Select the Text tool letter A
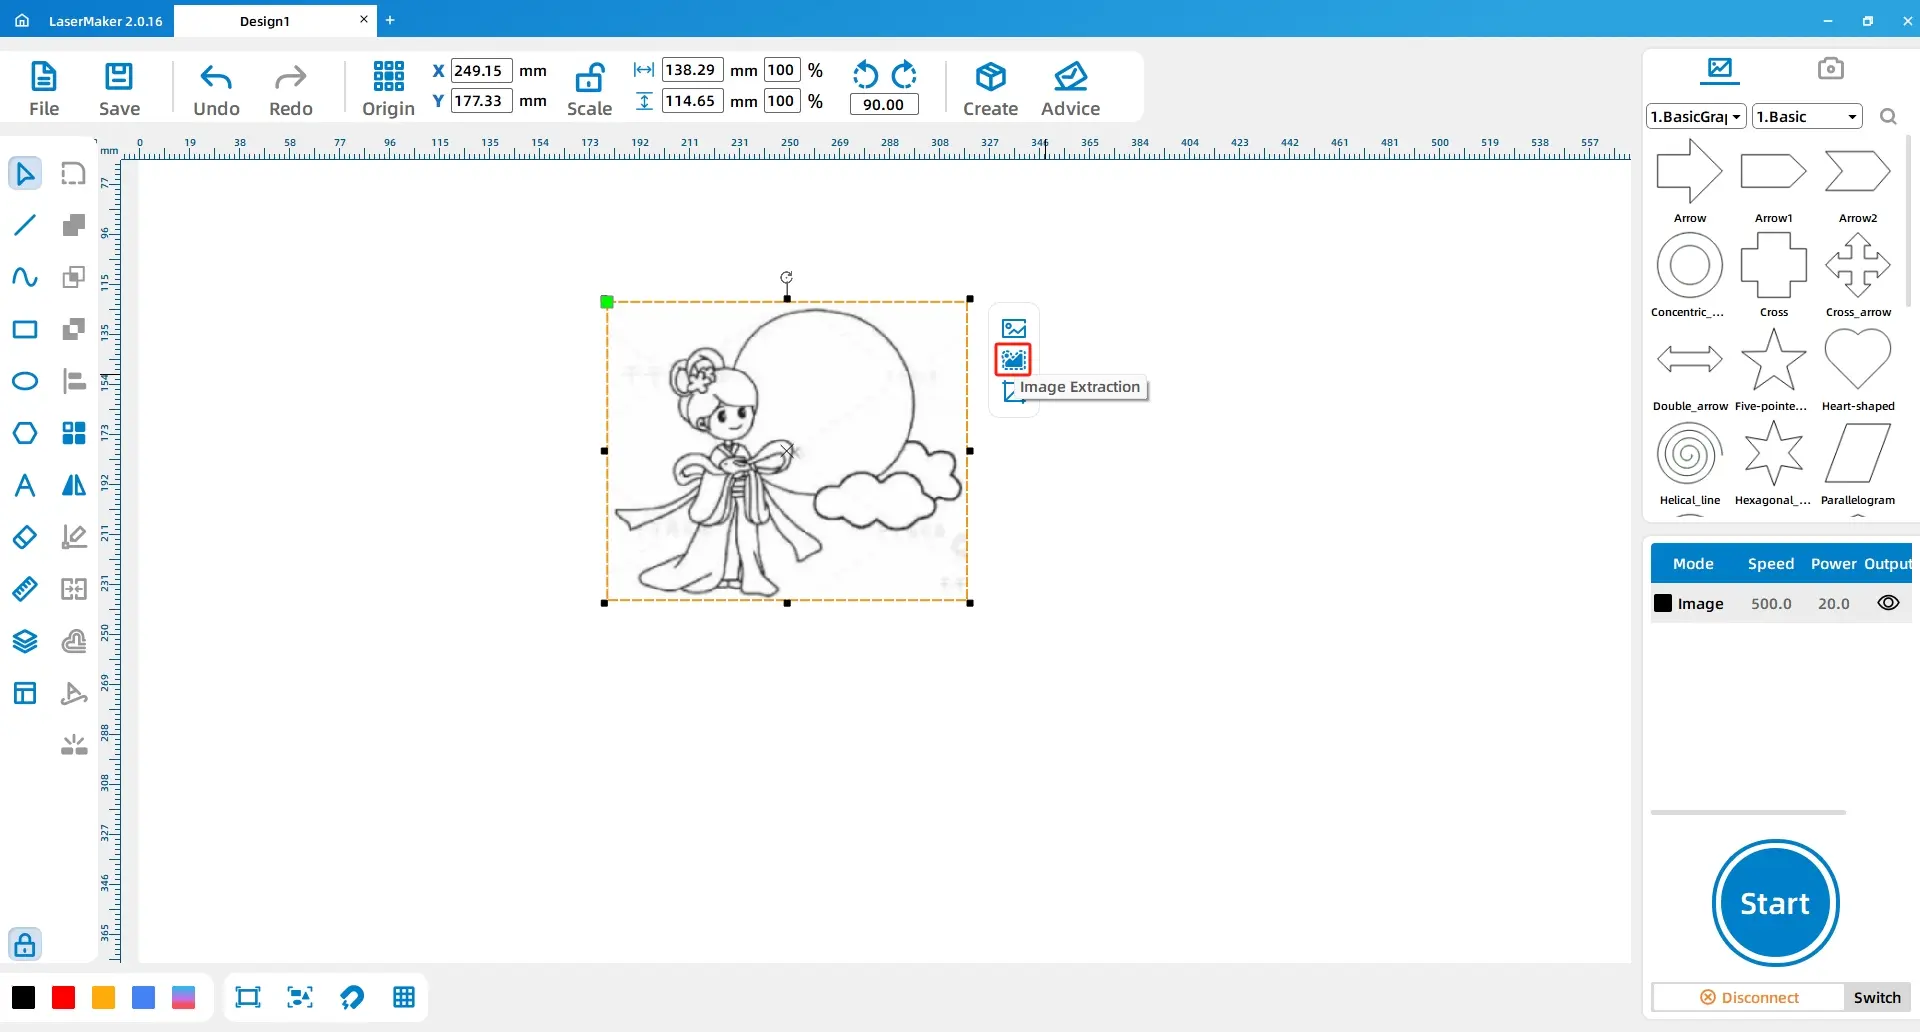The height and width of the screenshot is (1032, 1920). coord(25,485)
